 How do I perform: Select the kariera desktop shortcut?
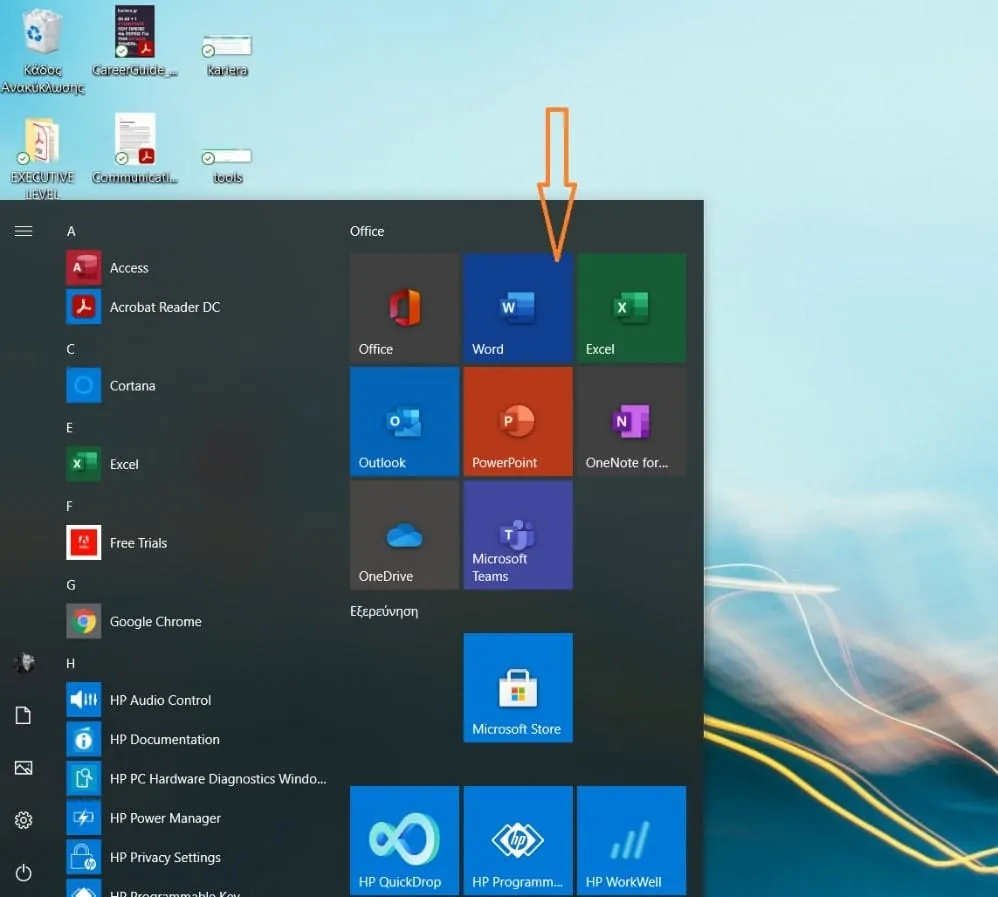227,55
